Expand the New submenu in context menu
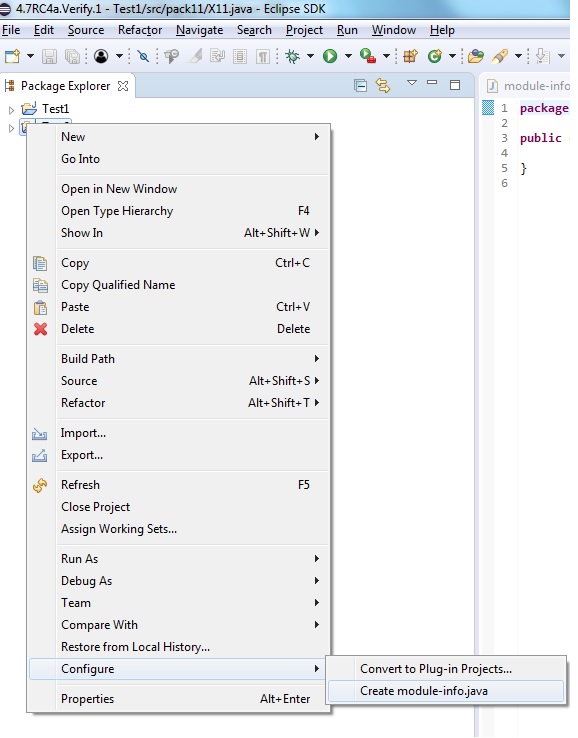Image resolution: width=578 pixels, height=738 pixels. click(179, 137)
